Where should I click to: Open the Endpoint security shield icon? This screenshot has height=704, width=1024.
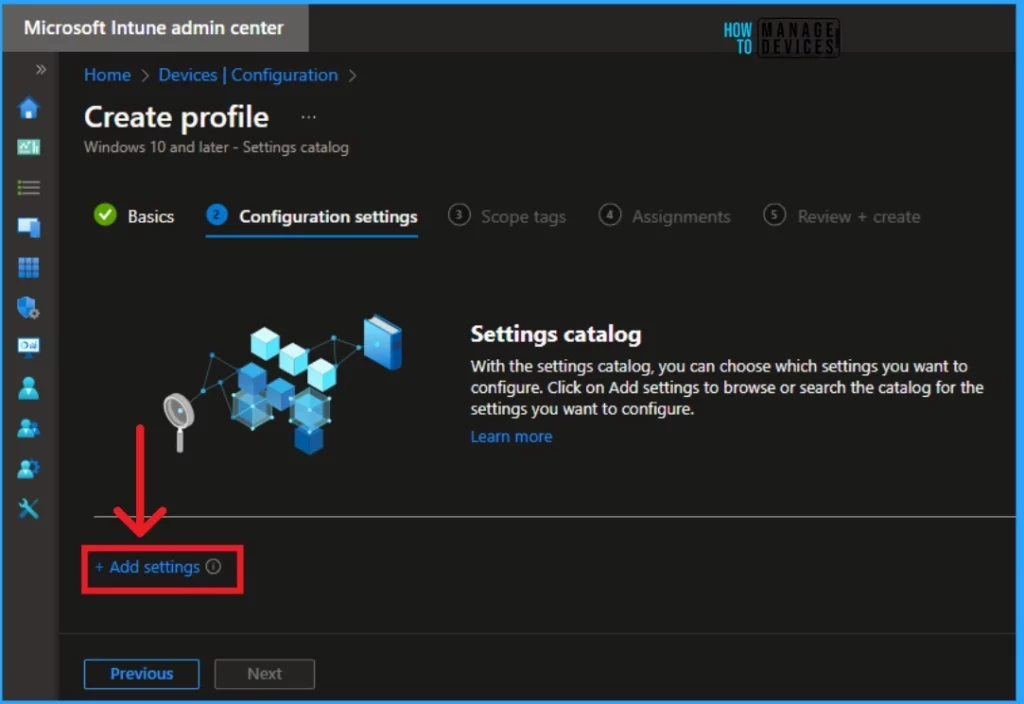[x=28, y=308]
